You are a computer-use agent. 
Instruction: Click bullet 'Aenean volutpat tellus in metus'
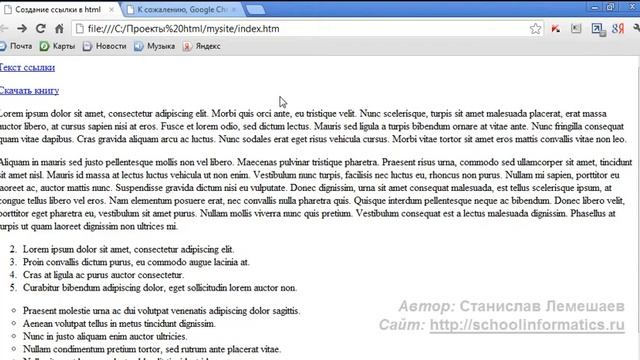click(119, 324)
